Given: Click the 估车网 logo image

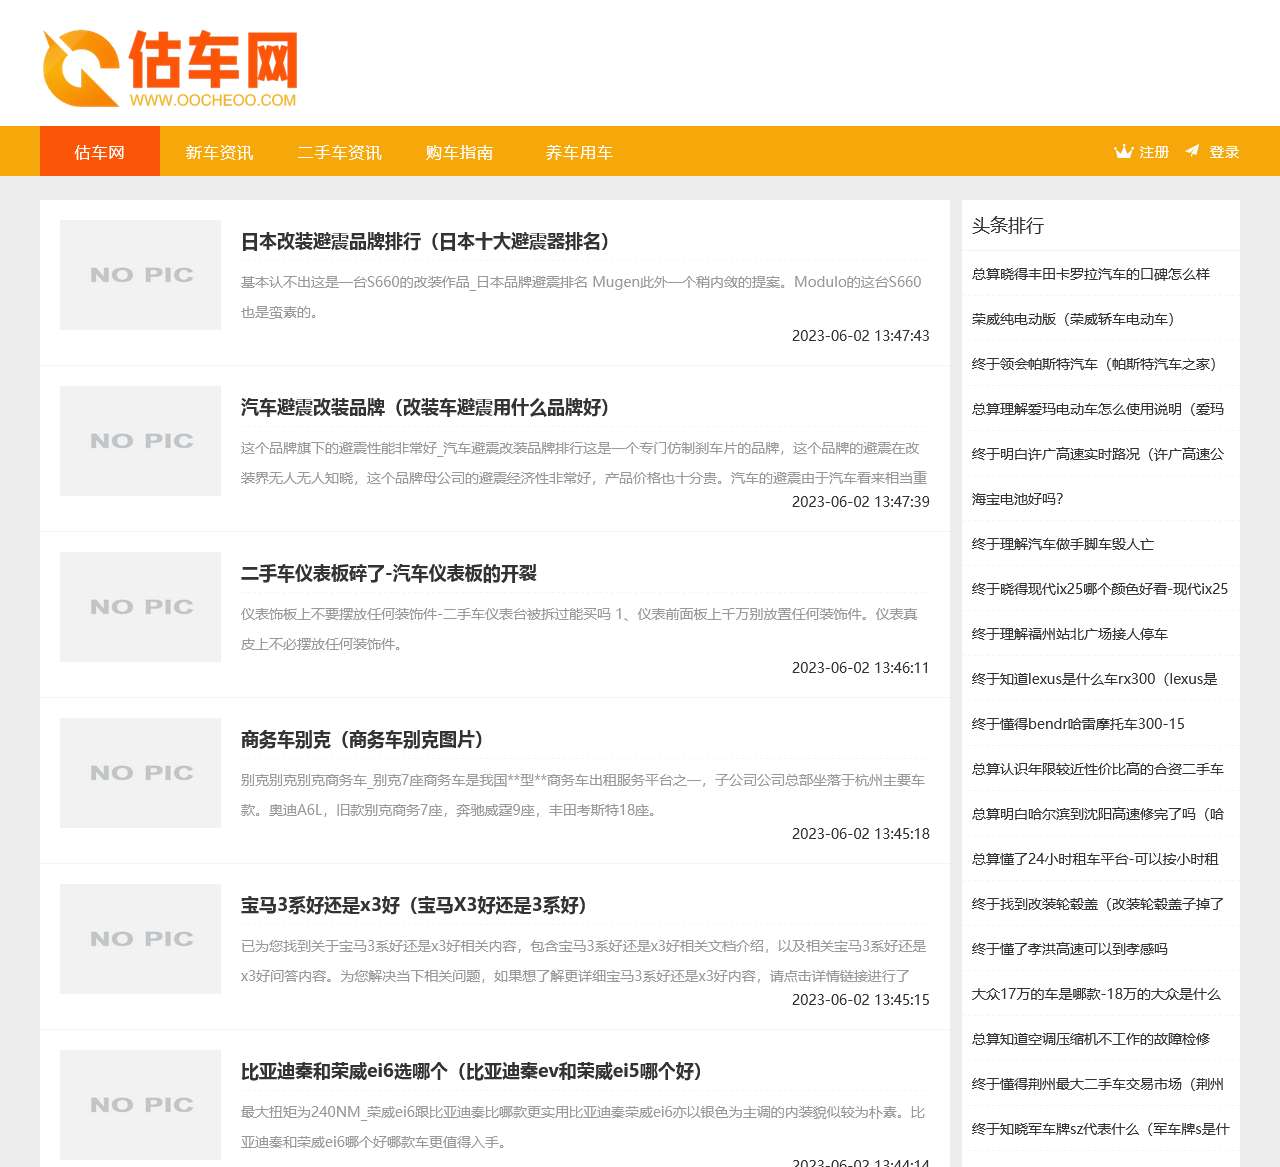Looking at the screenshot, I should (x=170, y=68).
